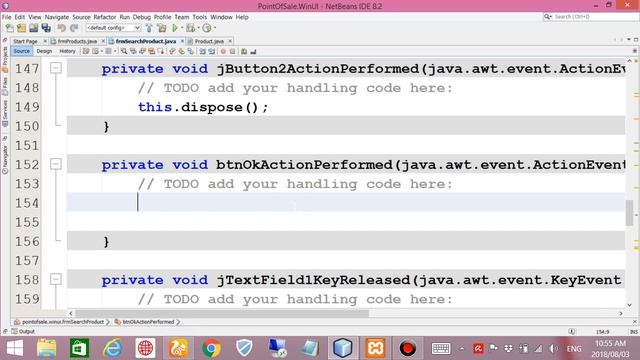Click the ENG language indicator in system tray
Viewport: 640px width, 360px height.
tap(574, 349)
